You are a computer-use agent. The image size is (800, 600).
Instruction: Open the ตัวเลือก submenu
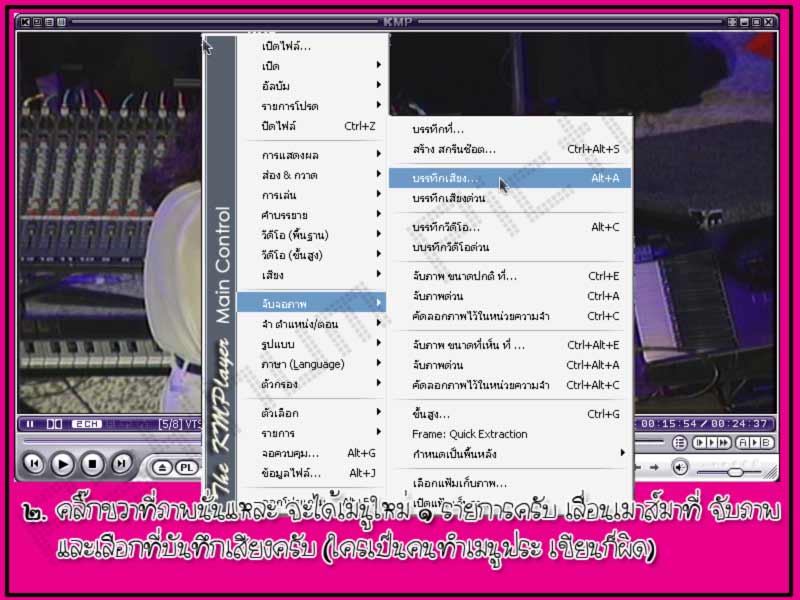(x=311, y=413)
